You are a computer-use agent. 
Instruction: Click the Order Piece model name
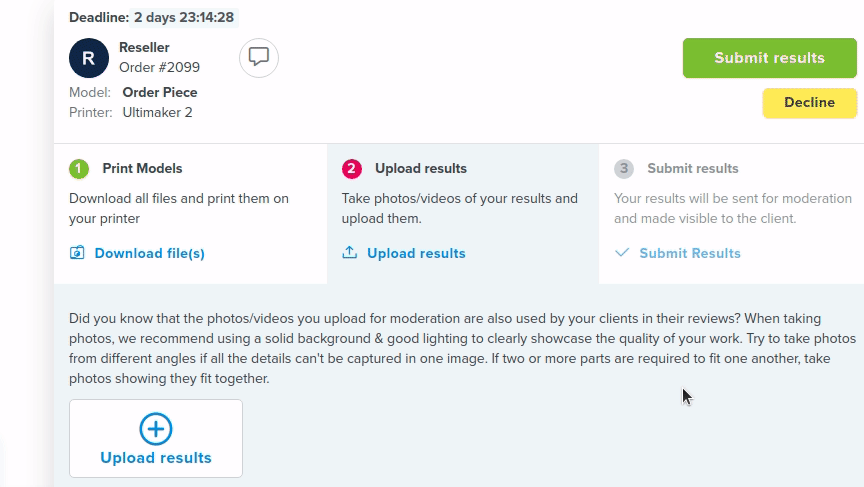pos(160,93)
